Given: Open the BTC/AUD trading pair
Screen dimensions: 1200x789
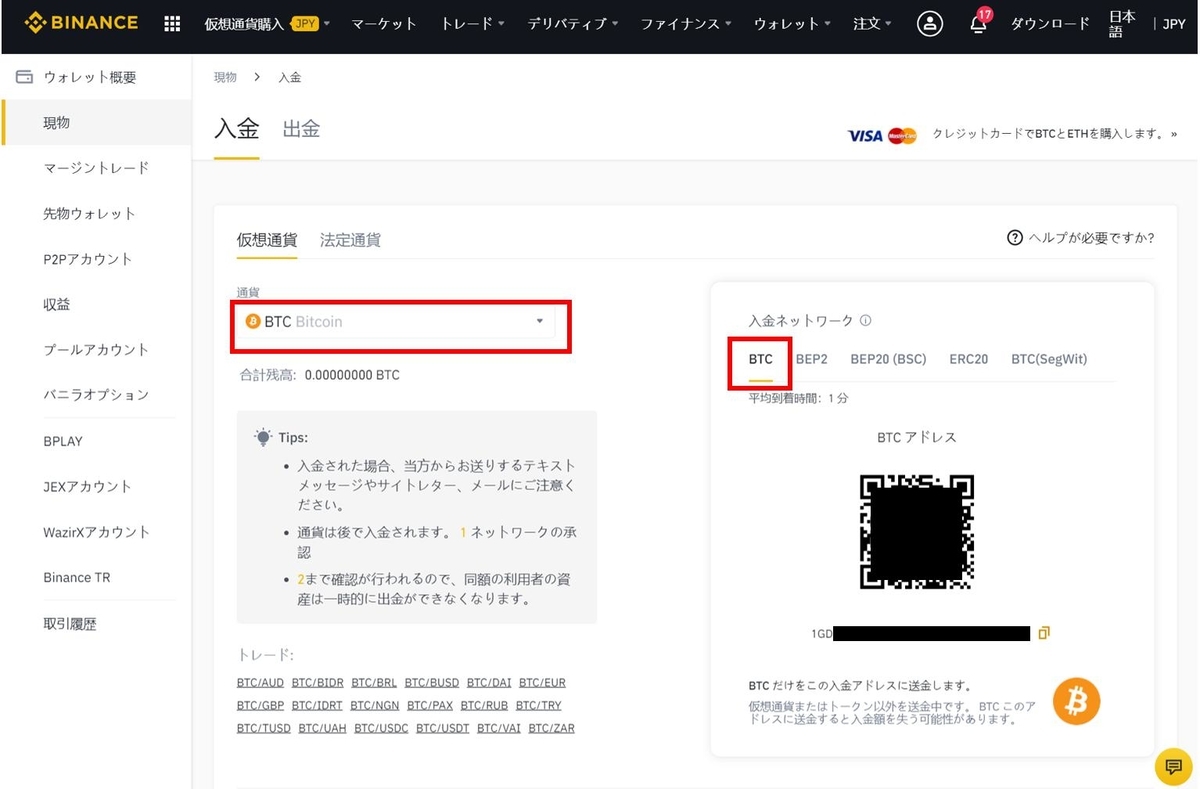Looking at the screenshot, I should [260, 683].
